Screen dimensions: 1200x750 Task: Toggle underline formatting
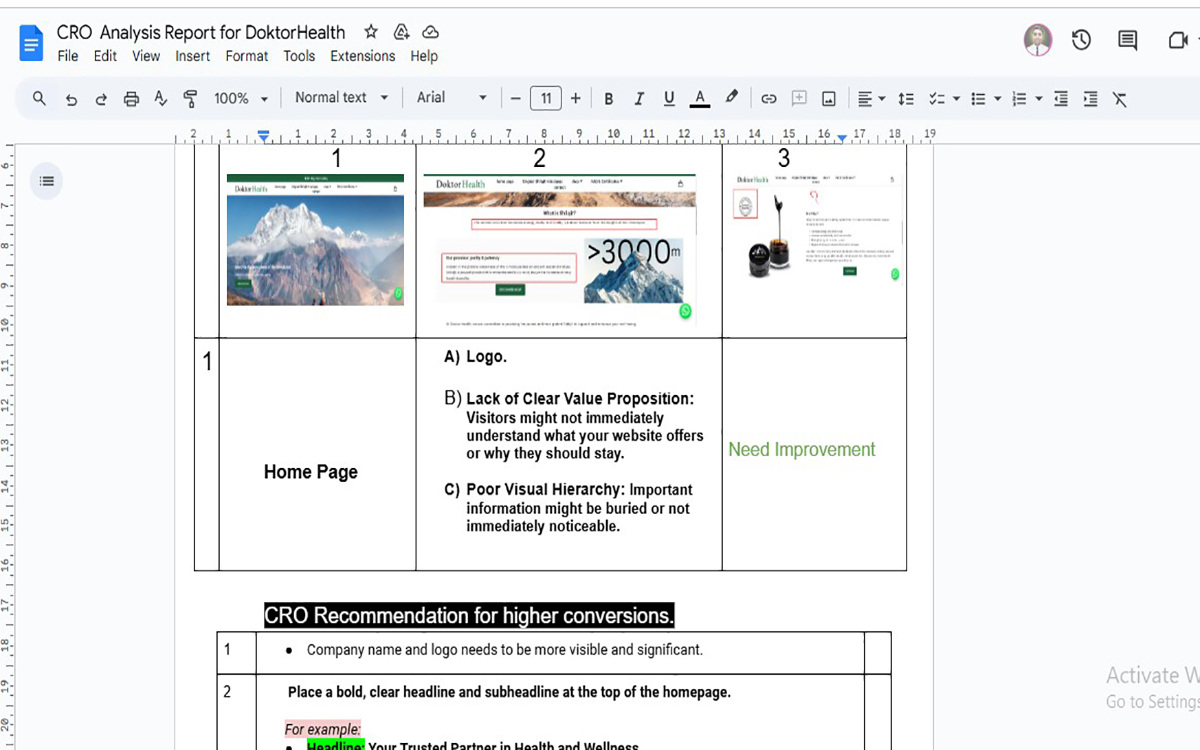tap(668, 98)
